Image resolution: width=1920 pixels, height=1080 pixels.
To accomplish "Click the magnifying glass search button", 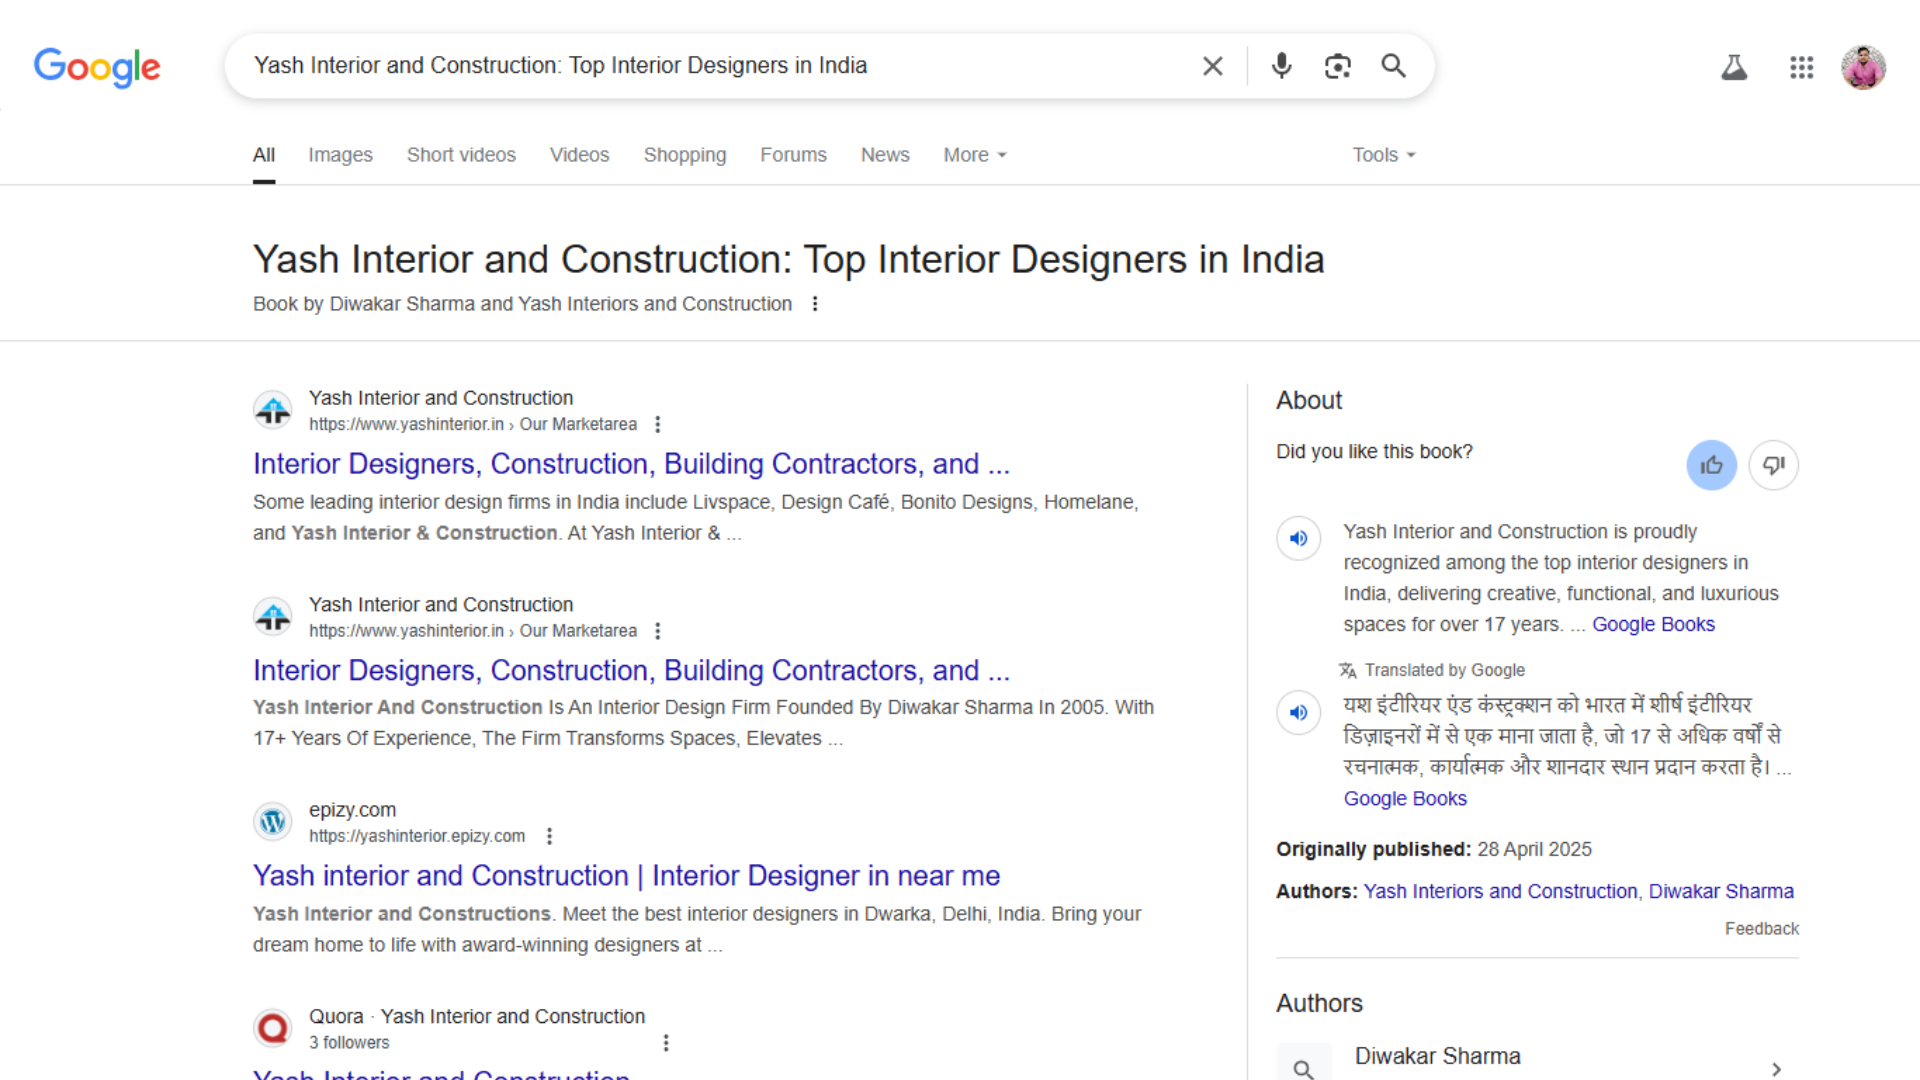I will coord(1393,66).
